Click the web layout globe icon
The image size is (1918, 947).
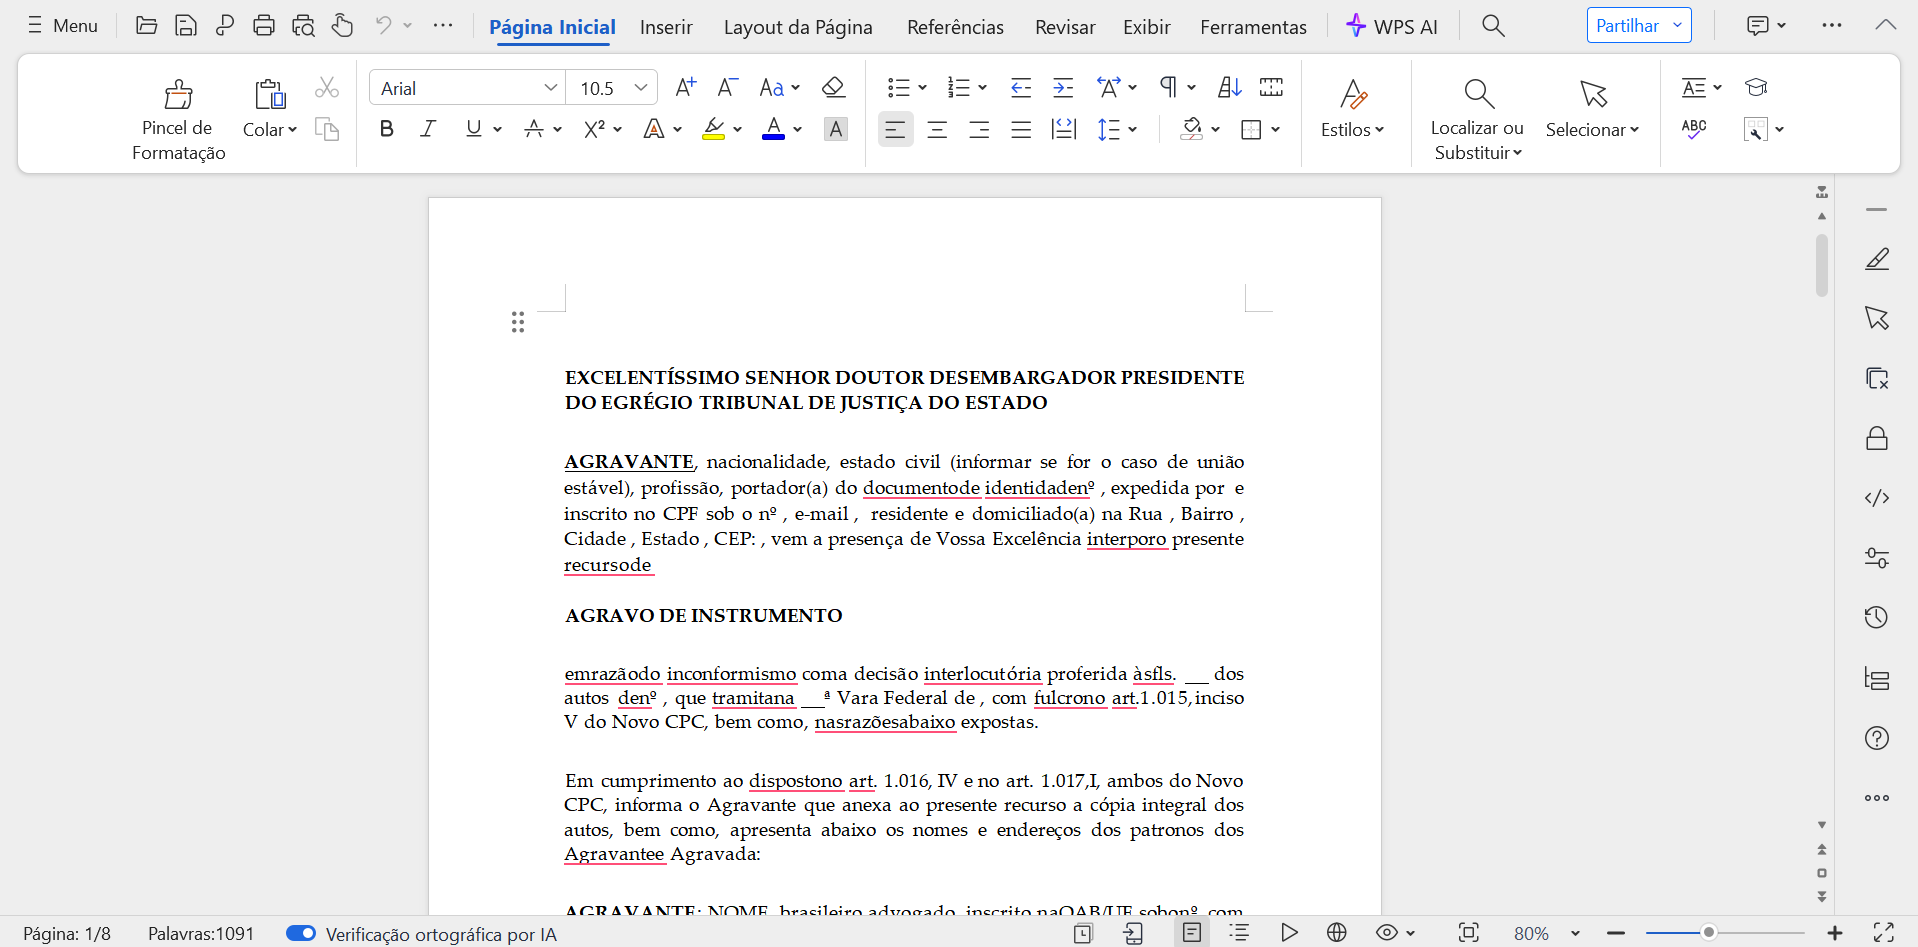(1337, 932)
